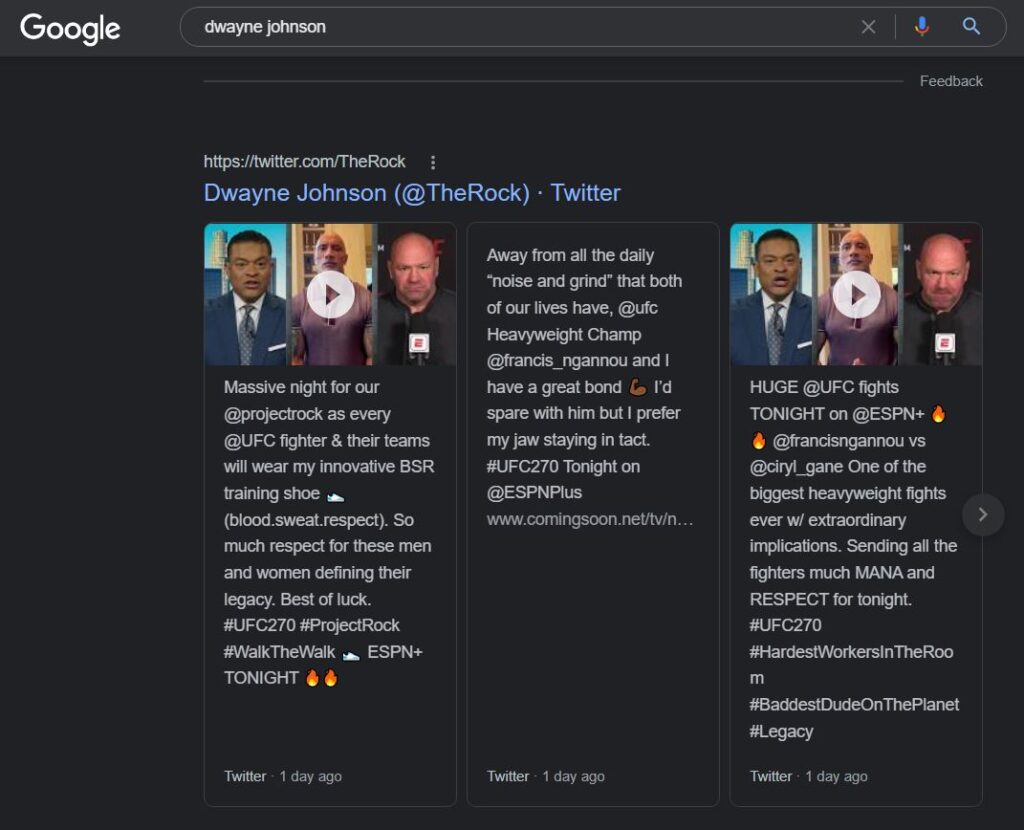Open the comingsoon.net link in the middle tweet
Viewport: 1024px width, 830px height.
click(590, 519)
